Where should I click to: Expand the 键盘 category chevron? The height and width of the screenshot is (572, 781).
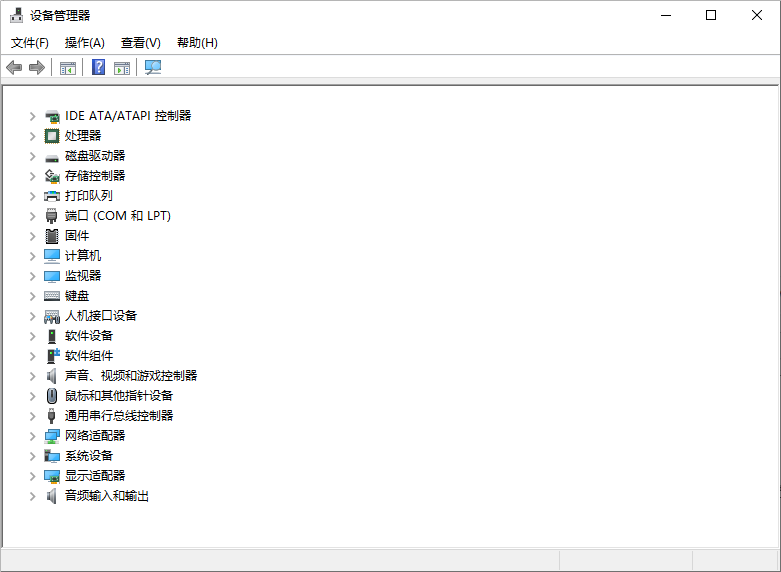[x=32, y=296]
